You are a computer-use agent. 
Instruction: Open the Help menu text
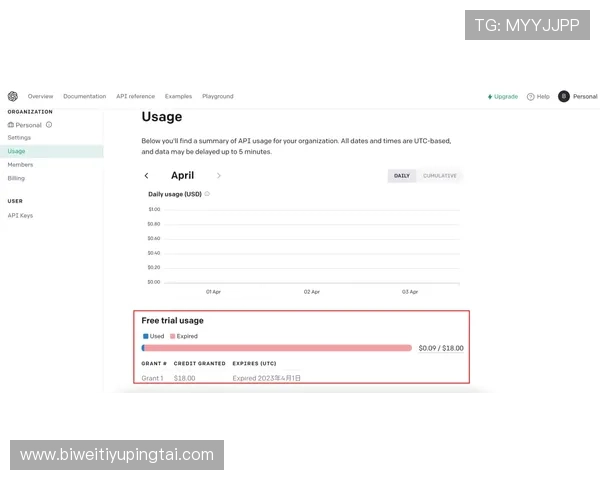coord(543,96)
